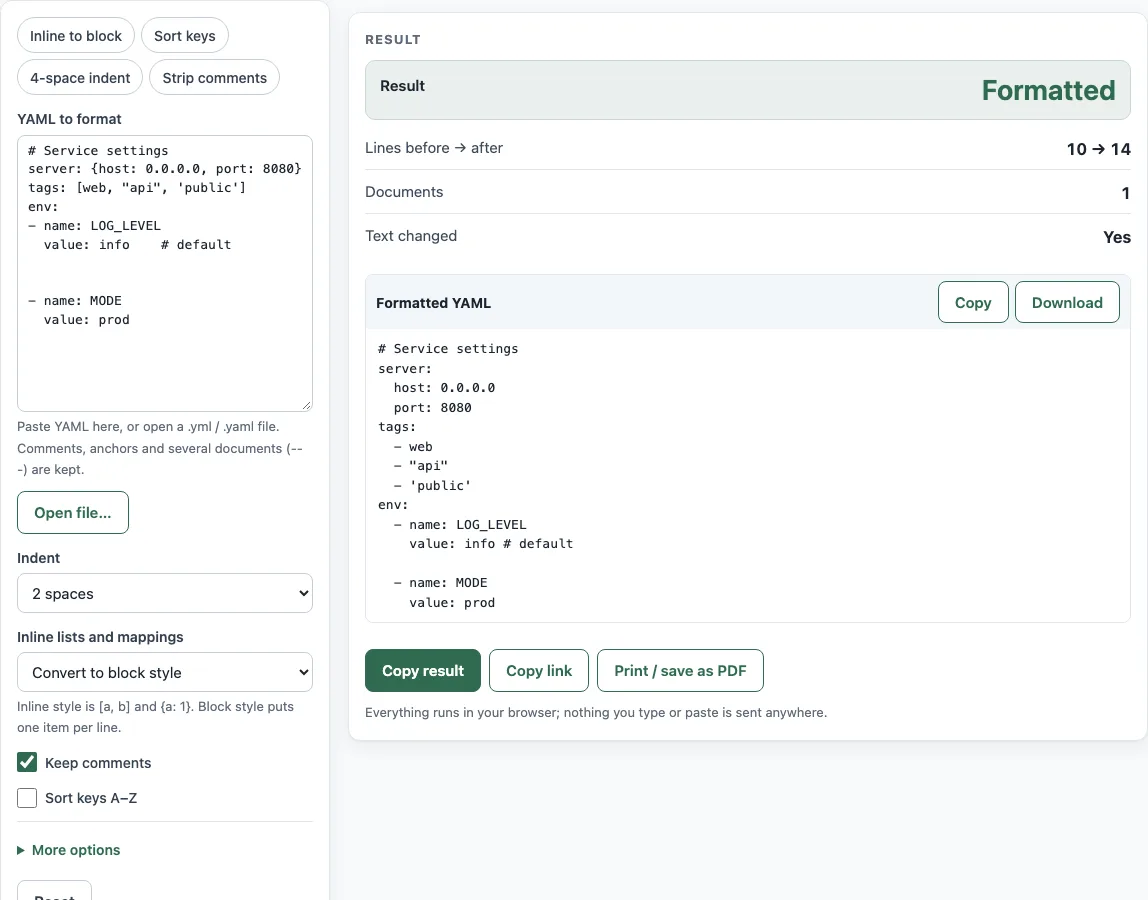
Task: Click the "- 'public'" list item output
Action: (433, 486)
